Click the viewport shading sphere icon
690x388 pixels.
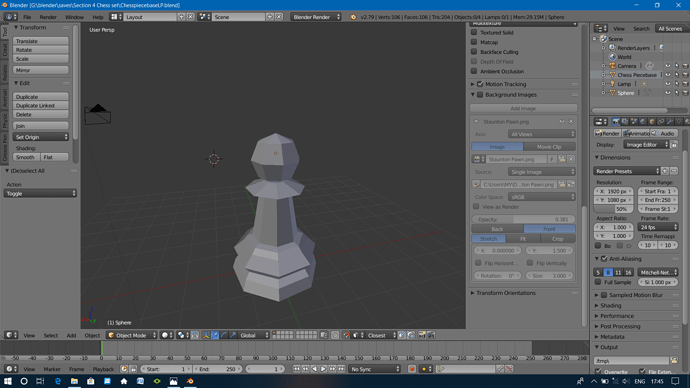click(x=167, y=335)
